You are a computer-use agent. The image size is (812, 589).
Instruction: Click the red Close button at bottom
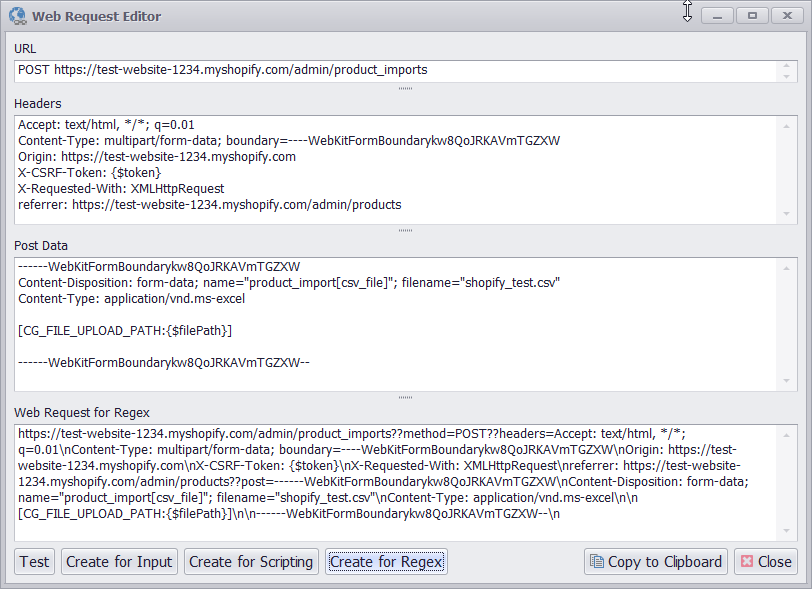coord(765,562)
